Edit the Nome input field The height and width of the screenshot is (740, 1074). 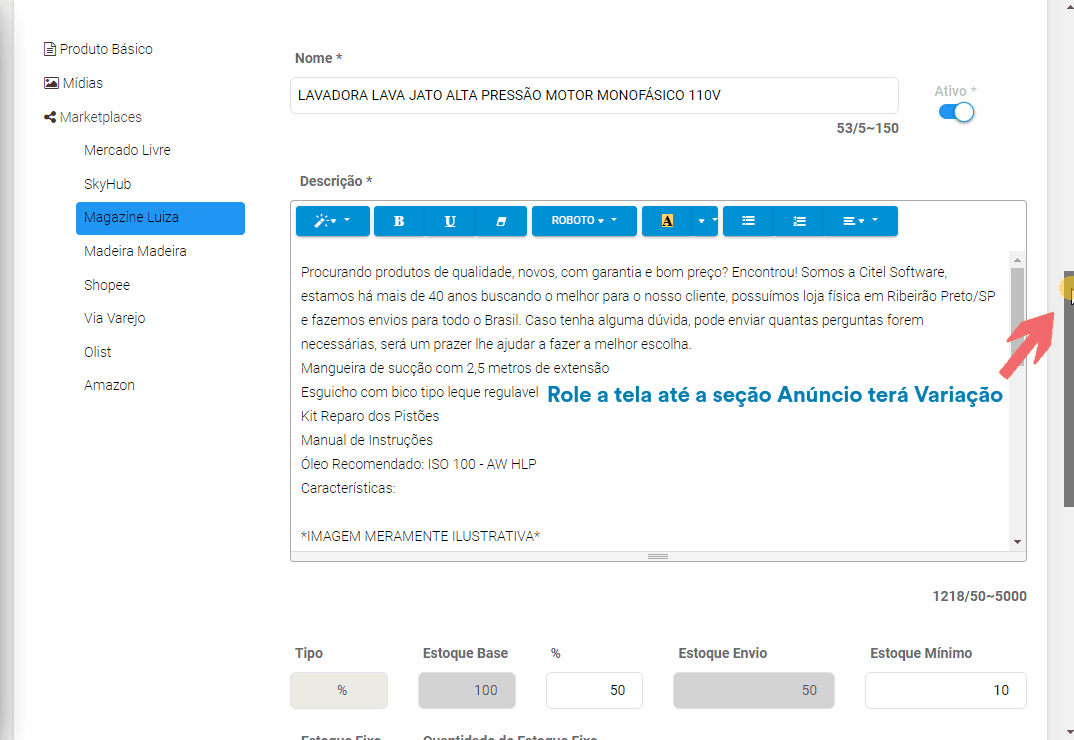tap(594, 95)
